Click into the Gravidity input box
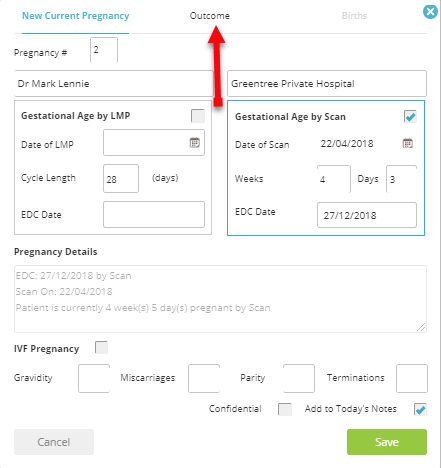Viewport: 441px width, 468px height. click(x=94, y=378)
